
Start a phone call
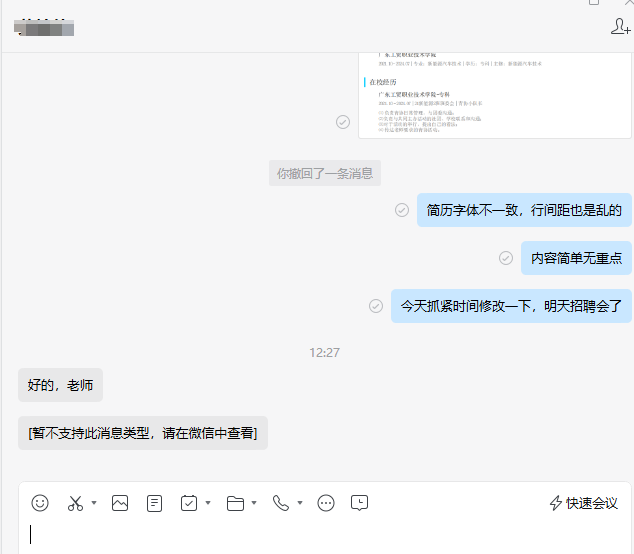(x=281, y=503)
